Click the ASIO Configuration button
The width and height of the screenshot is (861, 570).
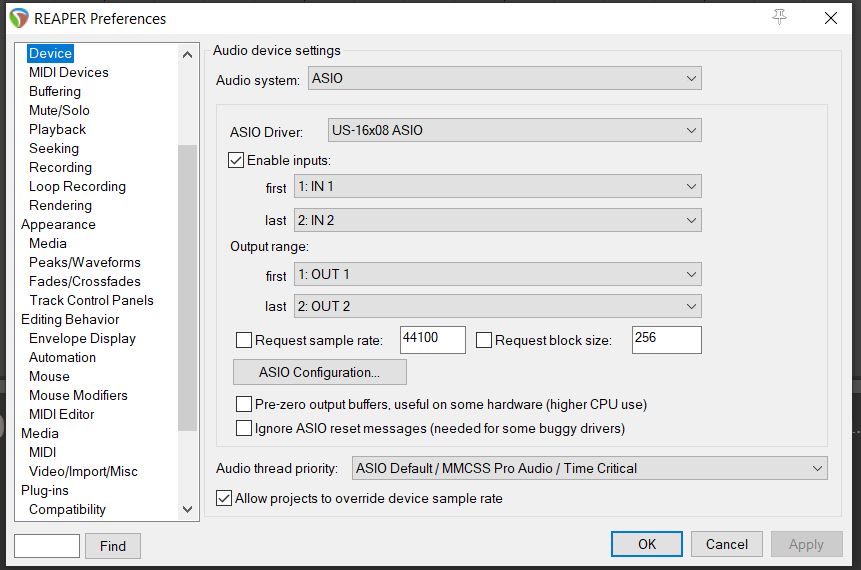click(319, 372)
